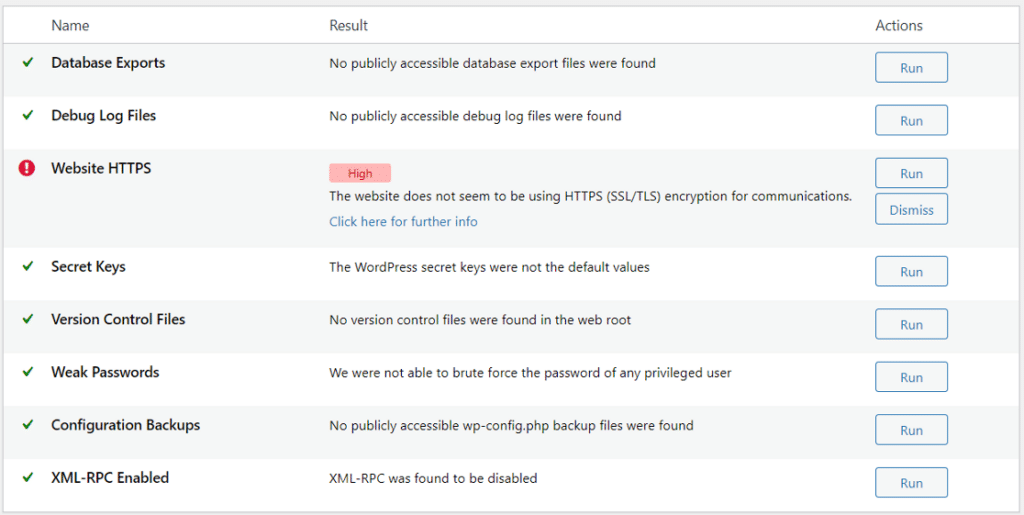Click the green checkmark next to Database Exports
The width and height of the screenshot is (1024, 515).
[28, 62]
